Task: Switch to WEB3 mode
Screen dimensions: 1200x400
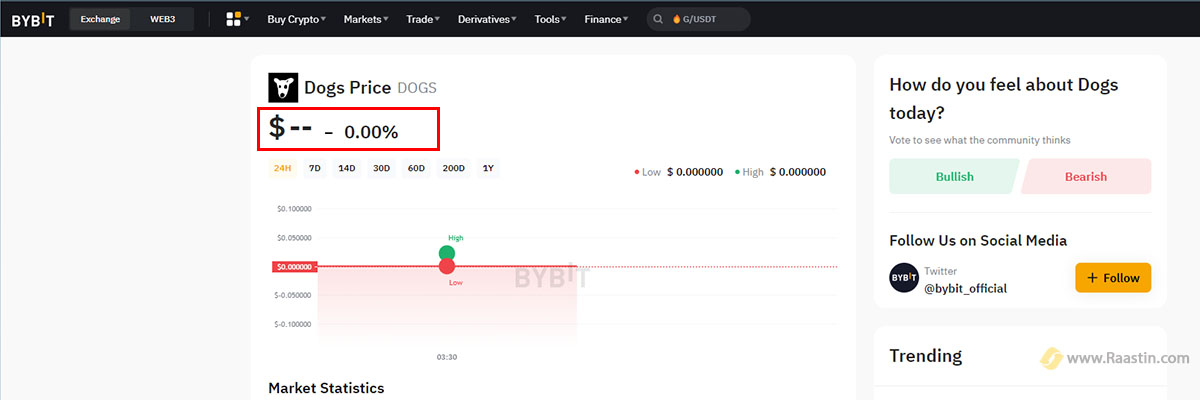Action: (x=162, y=19)
